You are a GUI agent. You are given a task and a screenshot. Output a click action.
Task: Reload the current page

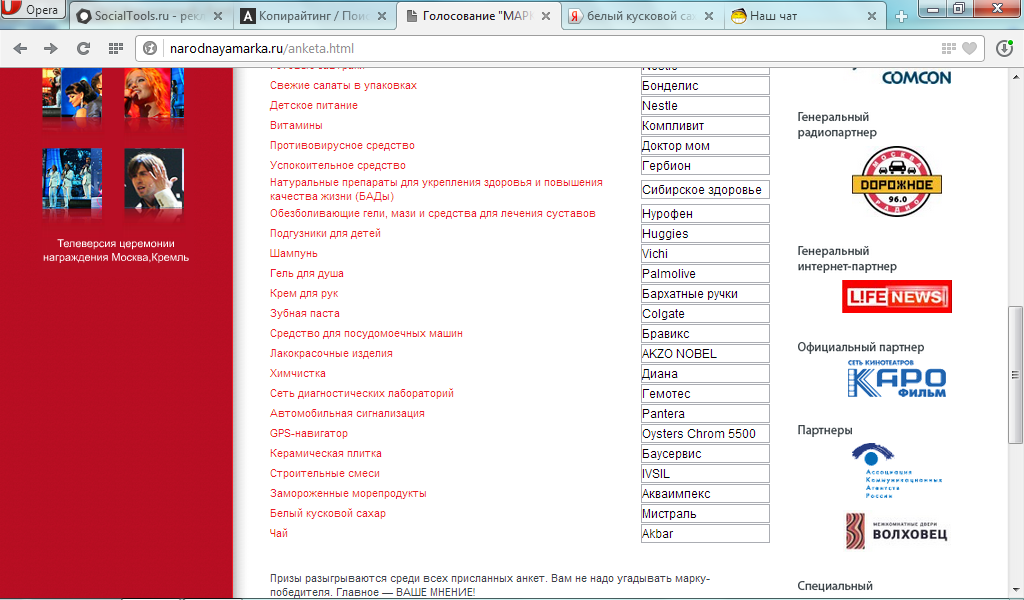pyautogui.click(x=83, y=48)
